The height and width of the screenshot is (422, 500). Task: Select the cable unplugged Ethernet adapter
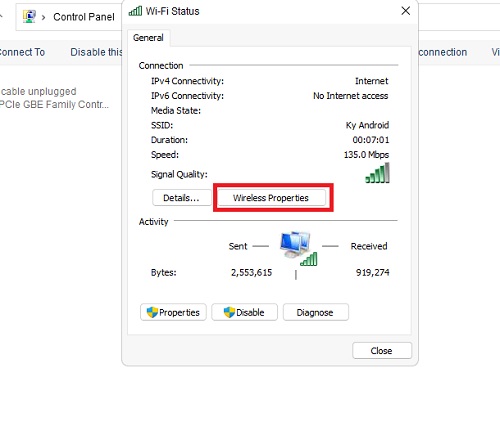pos(54,98)
